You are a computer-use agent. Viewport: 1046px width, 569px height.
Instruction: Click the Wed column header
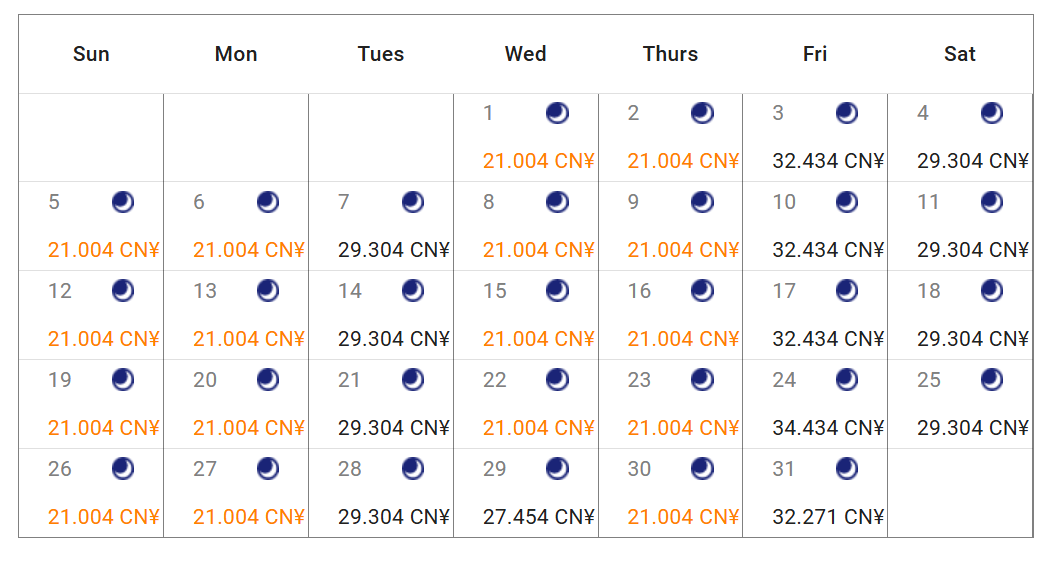click(x=525, y=54)
